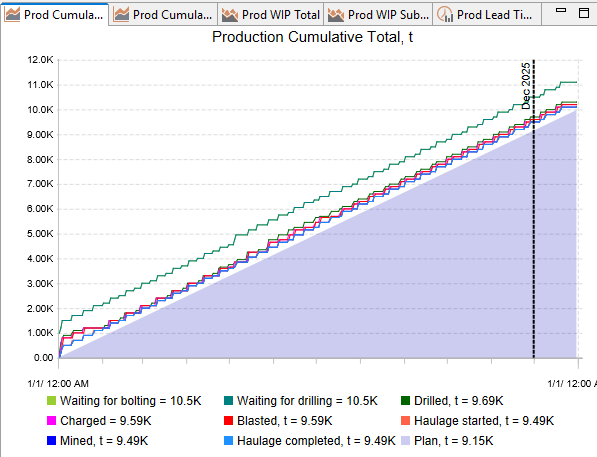This screenshot has width=597, height=457.
Task: Click the Blasted red legend swatch
Action: point(228,420)
